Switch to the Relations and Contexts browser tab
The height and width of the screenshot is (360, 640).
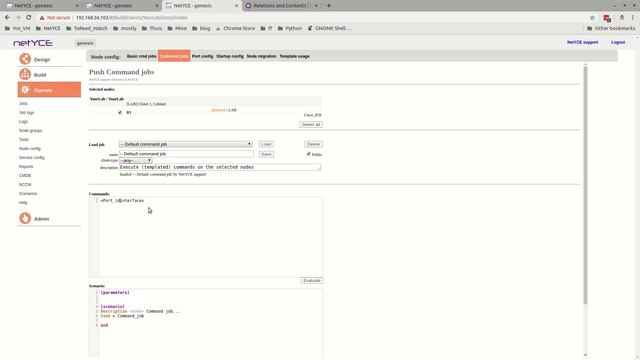[281, 6]
